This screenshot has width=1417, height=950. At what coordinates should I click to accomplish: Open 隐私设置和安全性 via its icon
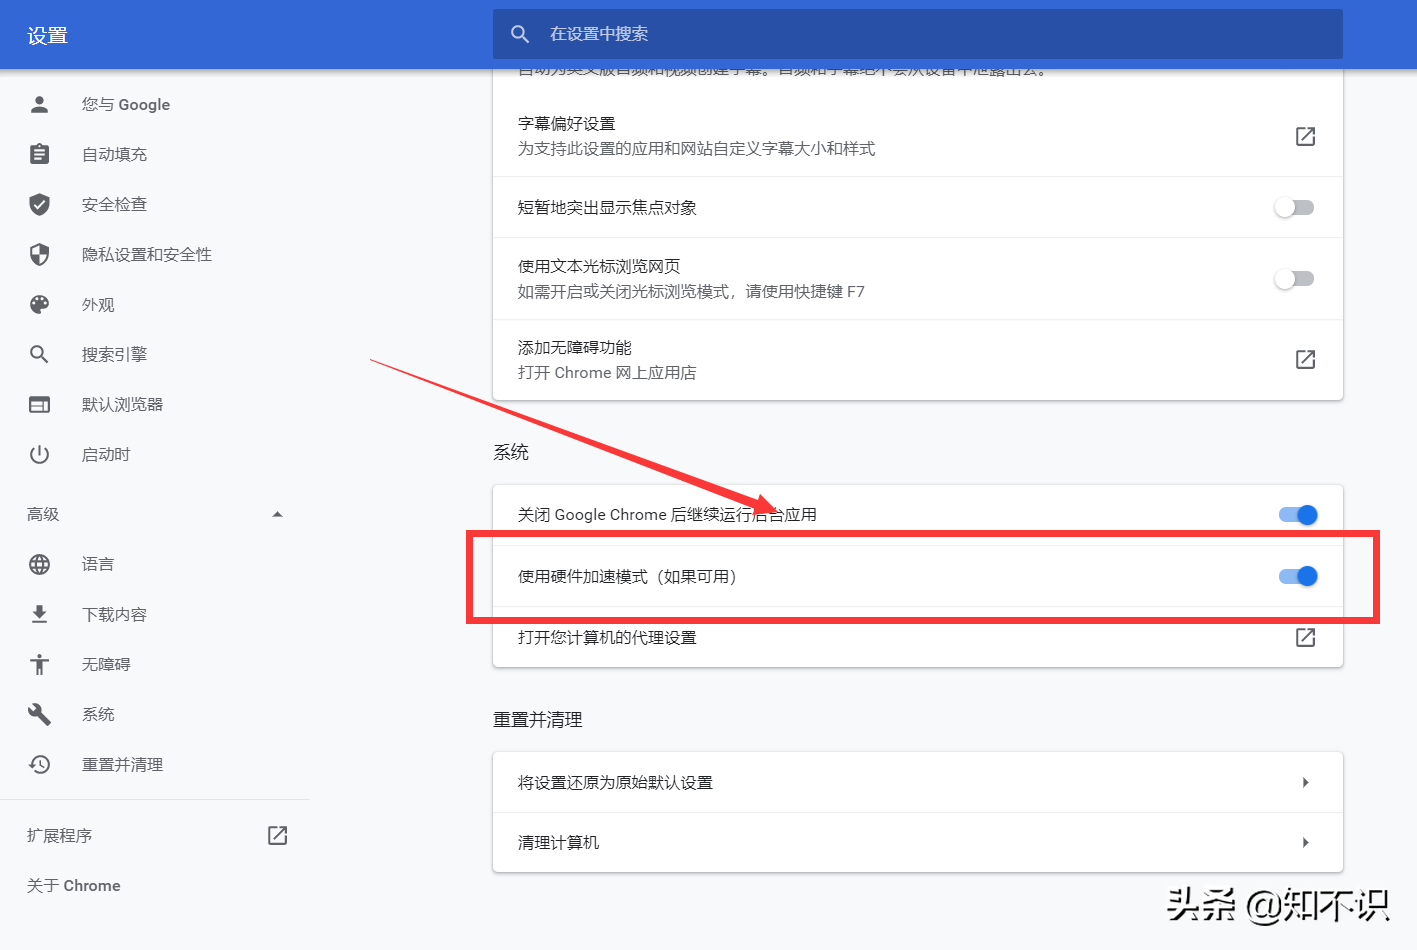coord(39,254)
